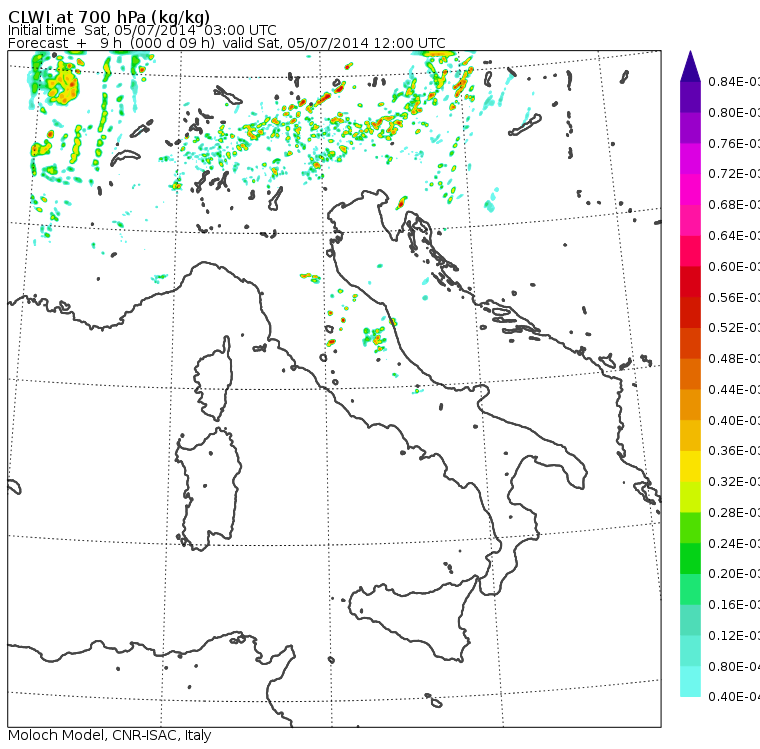This screenshot has height=749, width=760.
Task: Click the 0.12E-03 legend label
Action: (x=734, y=636)
